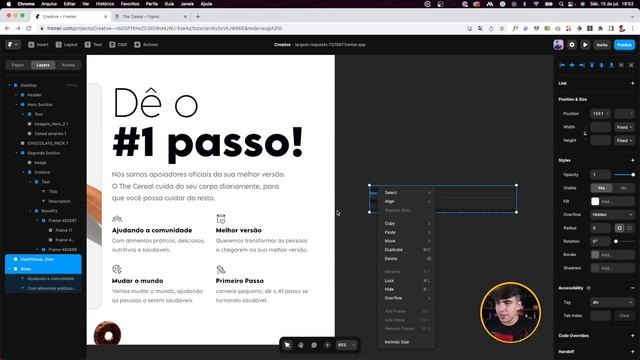This screenshot has width=640, height=360.
Task: Click the aspect ratio lock icon
Action: click(x=585, y=133)
